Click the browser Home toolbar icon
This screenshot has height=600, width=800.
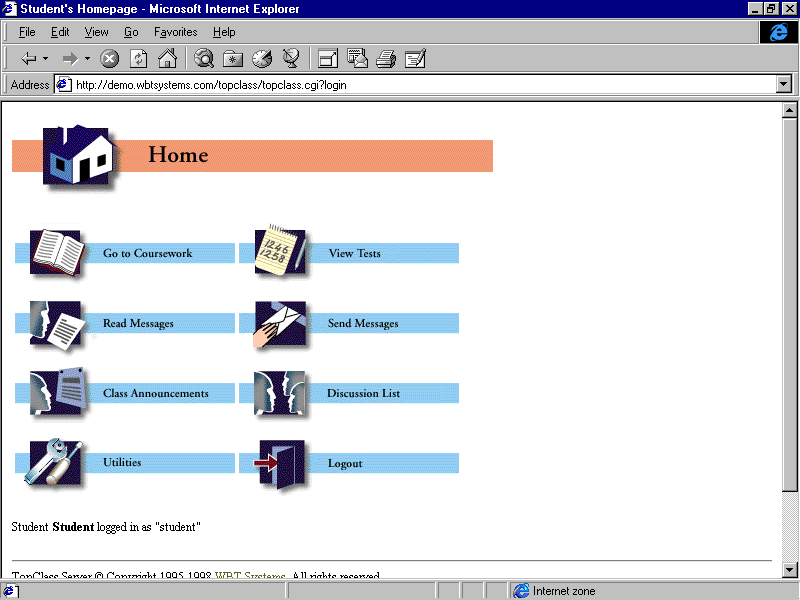(167, 59)
